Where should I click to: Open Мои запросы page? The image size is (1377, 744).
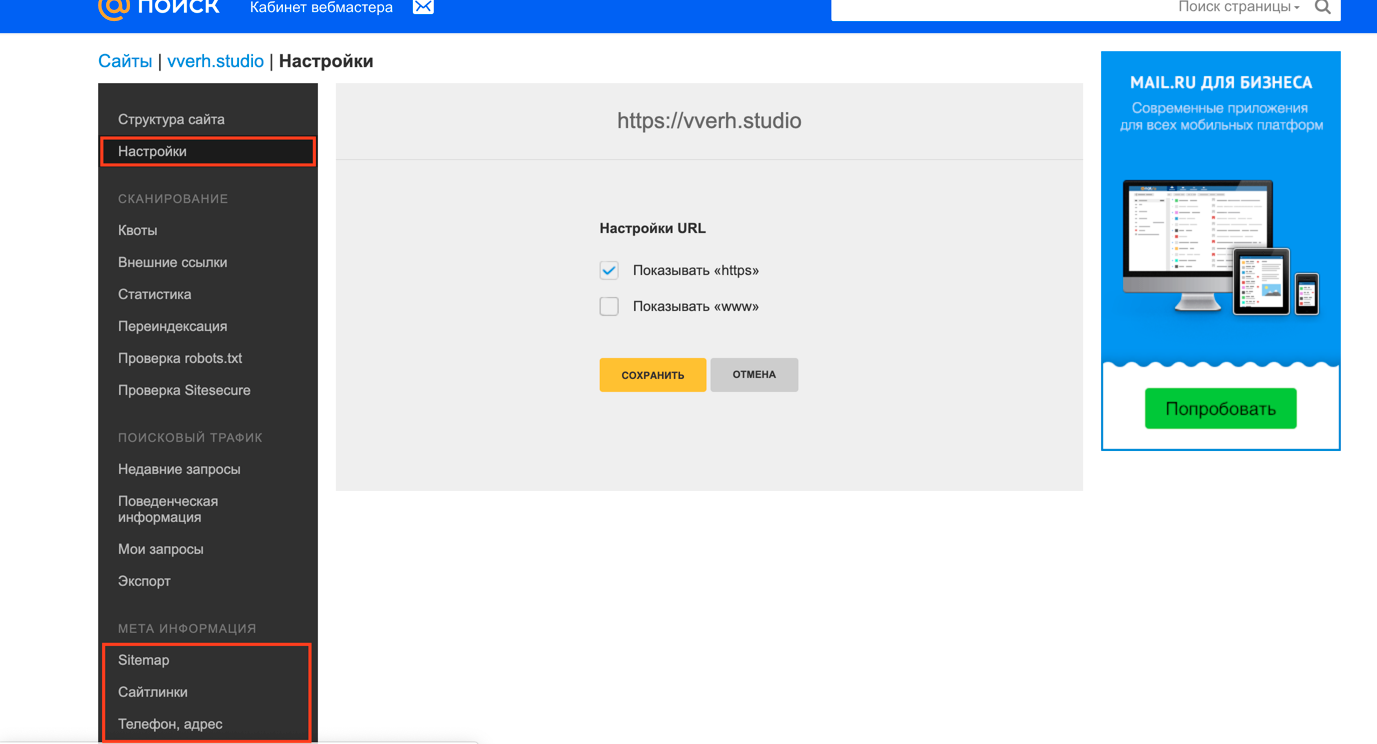160,549
